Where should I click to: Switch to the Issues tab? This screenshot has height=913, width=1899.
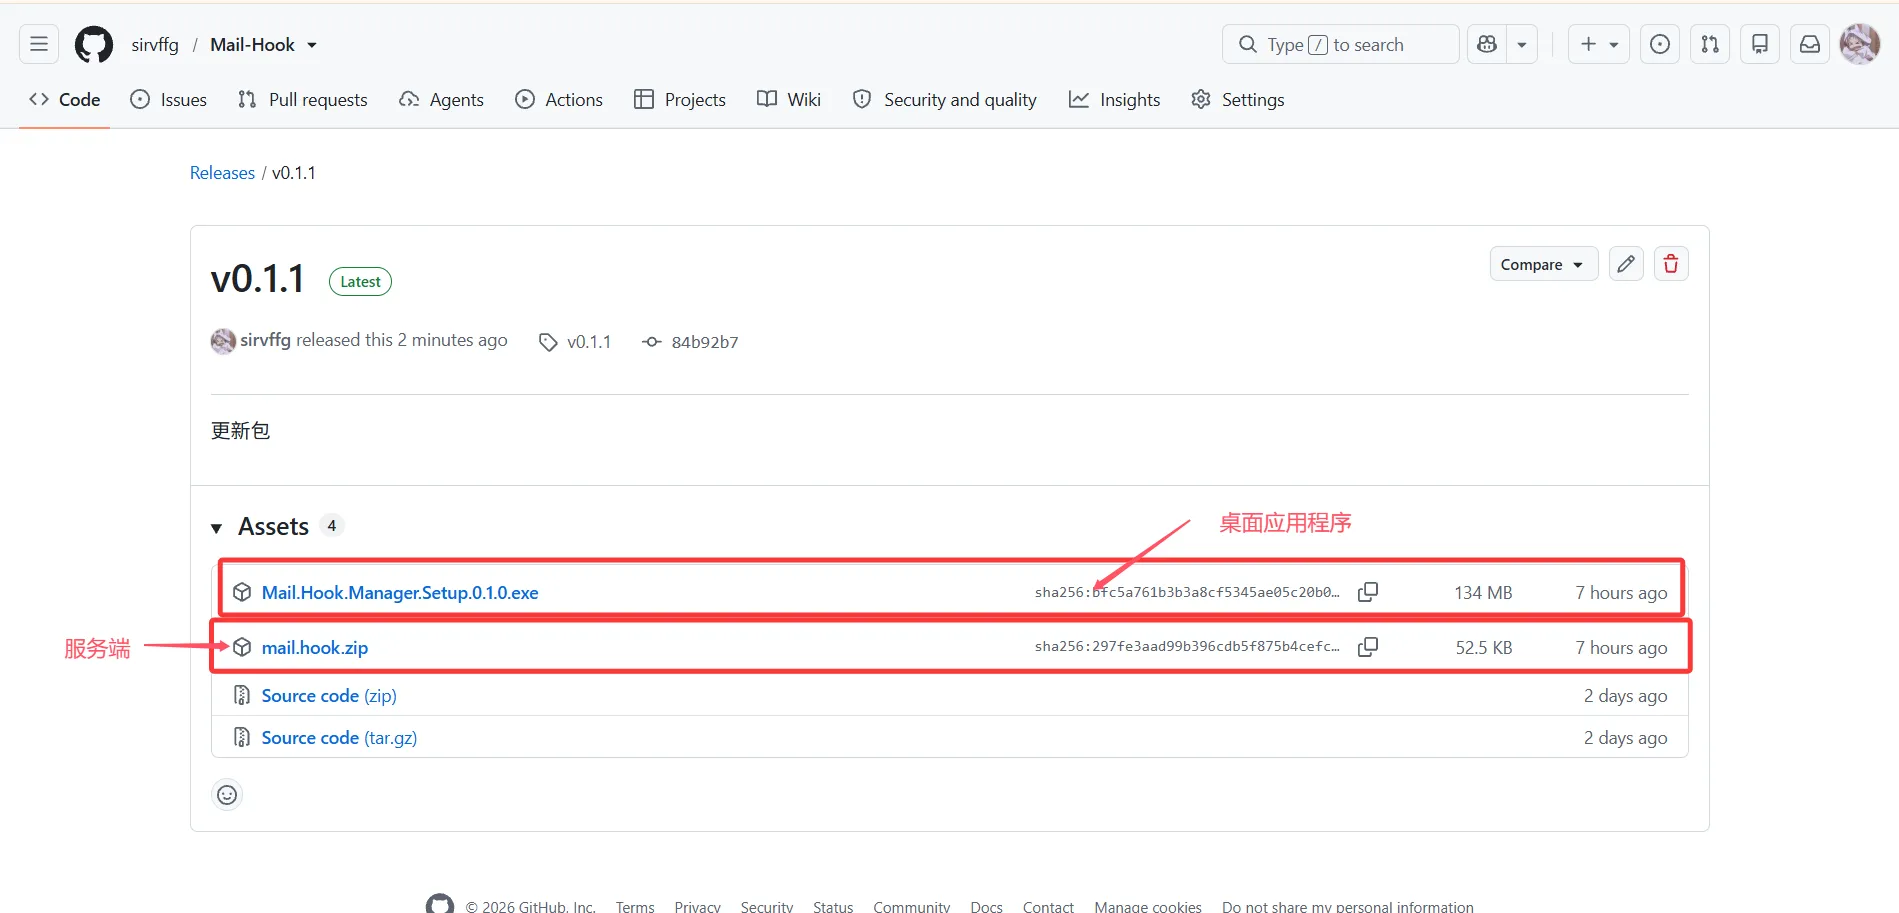click(169, 100)
